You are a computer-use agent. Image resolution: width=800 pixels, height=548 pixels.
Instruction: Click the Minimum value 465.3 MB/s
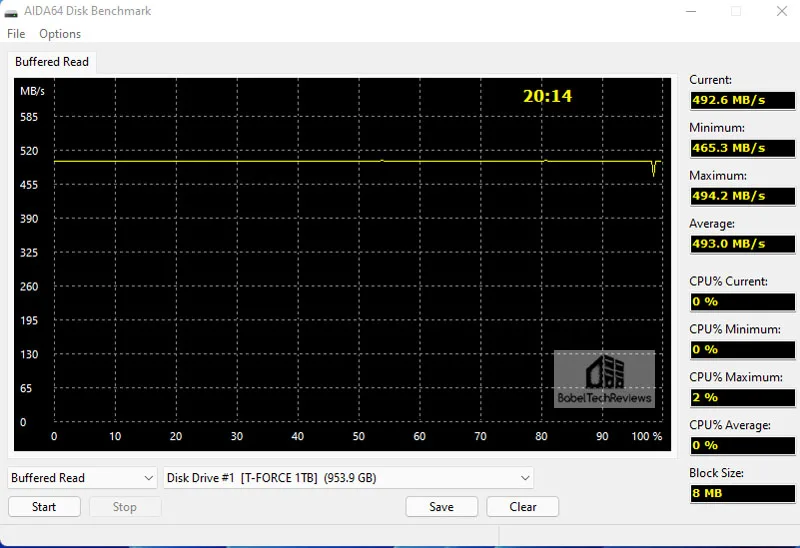pyautogui.click(x=742, y=148)
